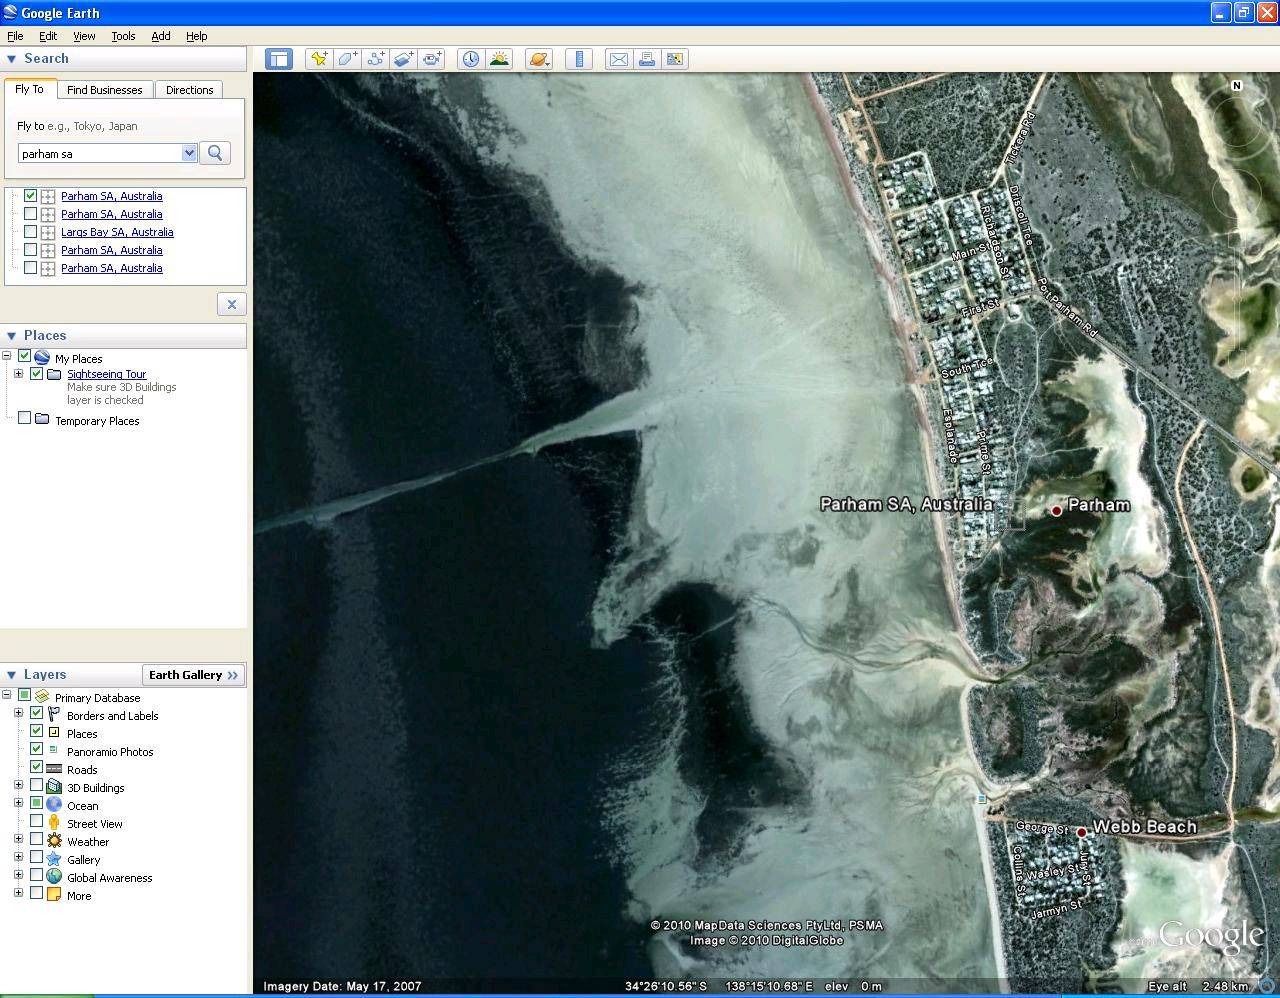Uncheck the Roads layer checkbox
1280x998 pixels.
coord(37,768)
